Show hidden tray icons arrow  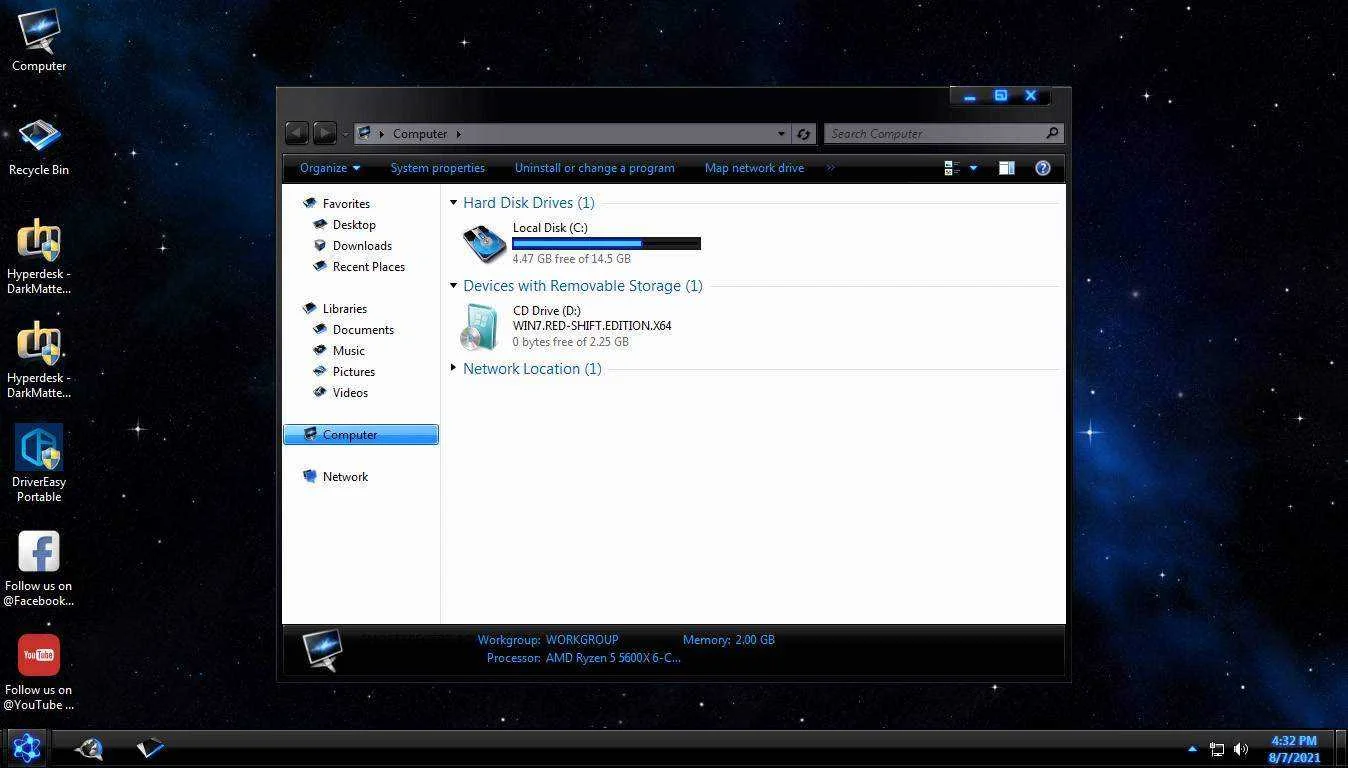1192,749
